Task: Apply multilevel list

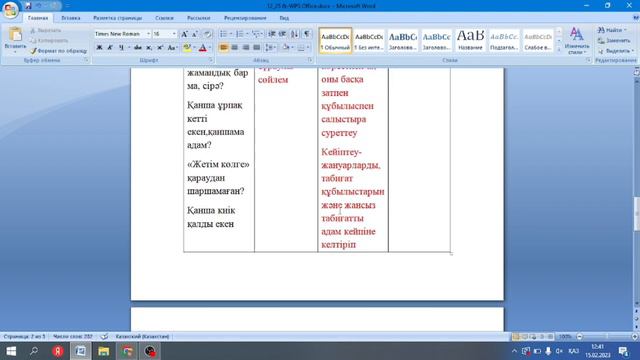Action: click(256, 34)
